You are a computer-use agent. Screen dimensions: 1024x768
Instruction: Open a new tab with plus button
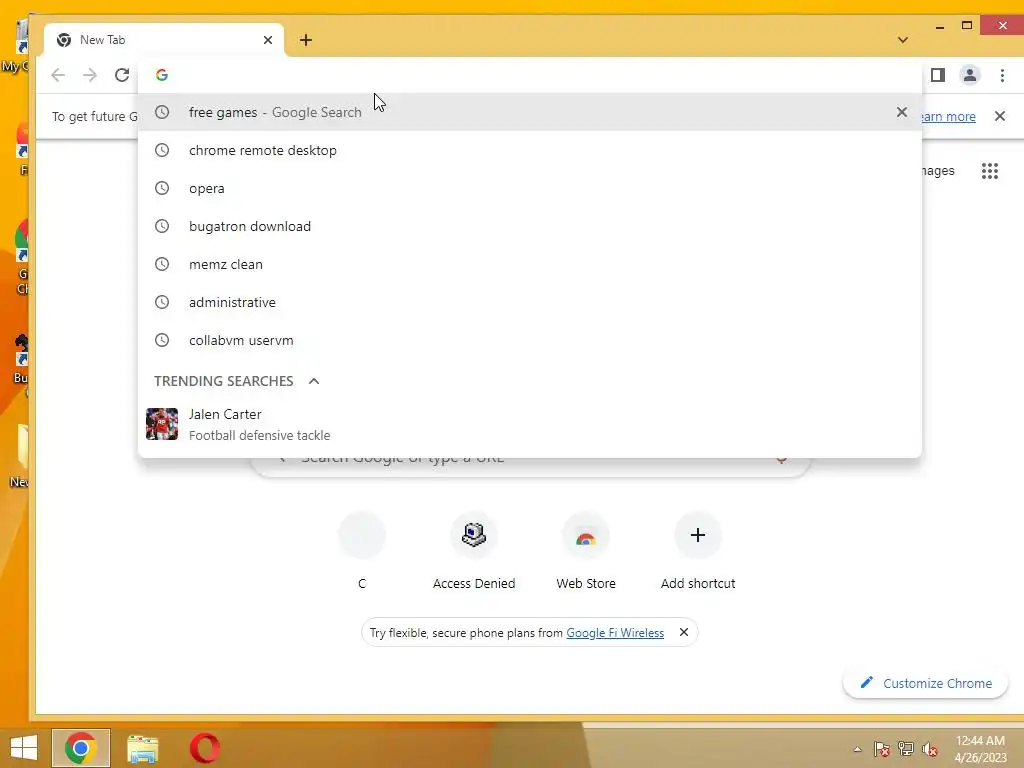[x=306, y=40]
